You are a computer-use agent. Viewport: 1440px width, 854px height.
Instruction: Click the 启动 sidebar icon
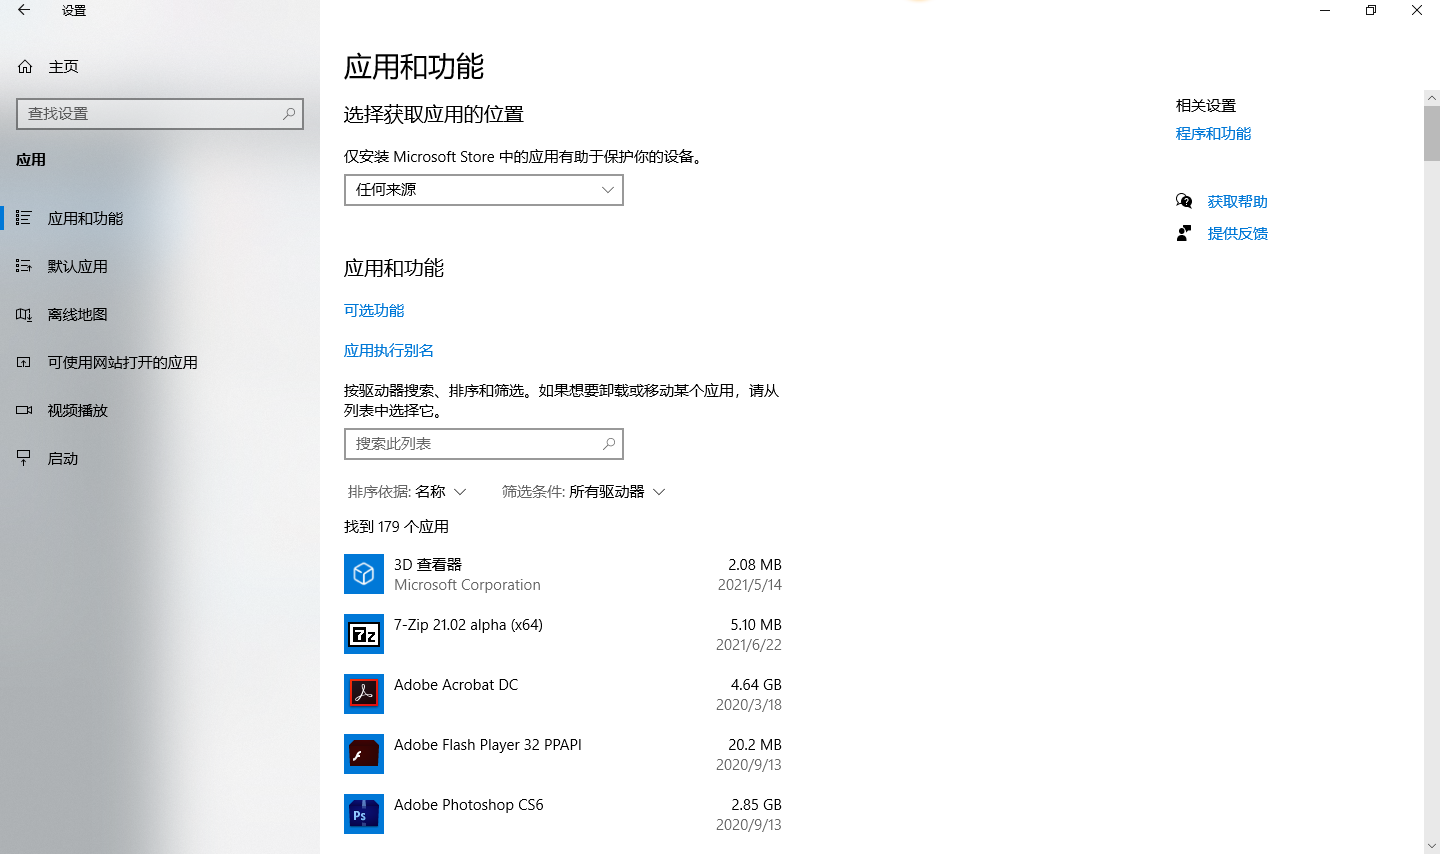click(24, 458)
